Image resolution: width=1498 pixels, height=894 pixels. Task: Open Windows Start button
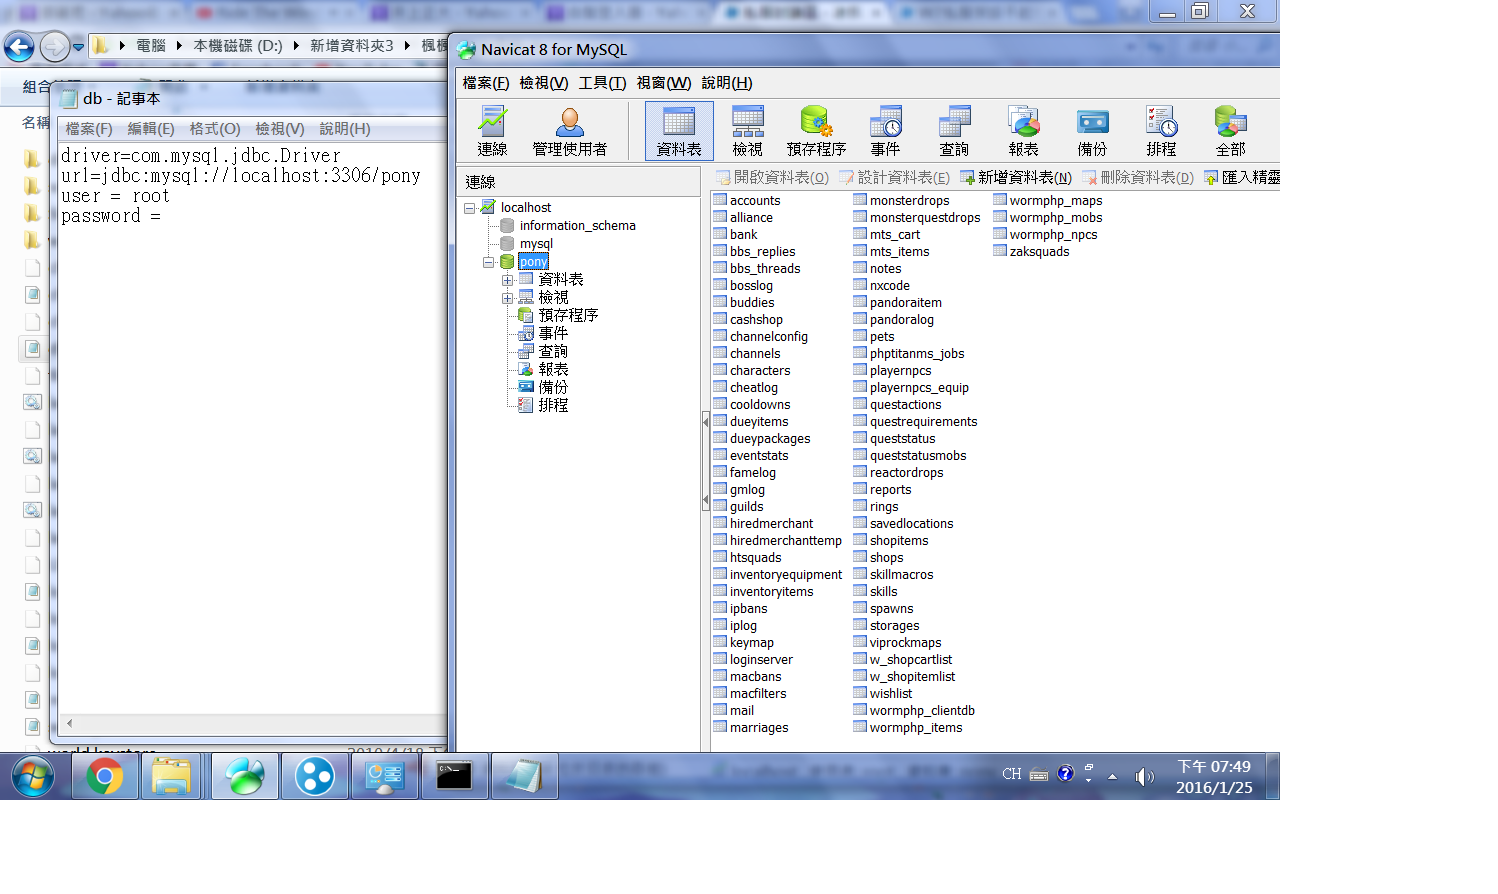33,777
